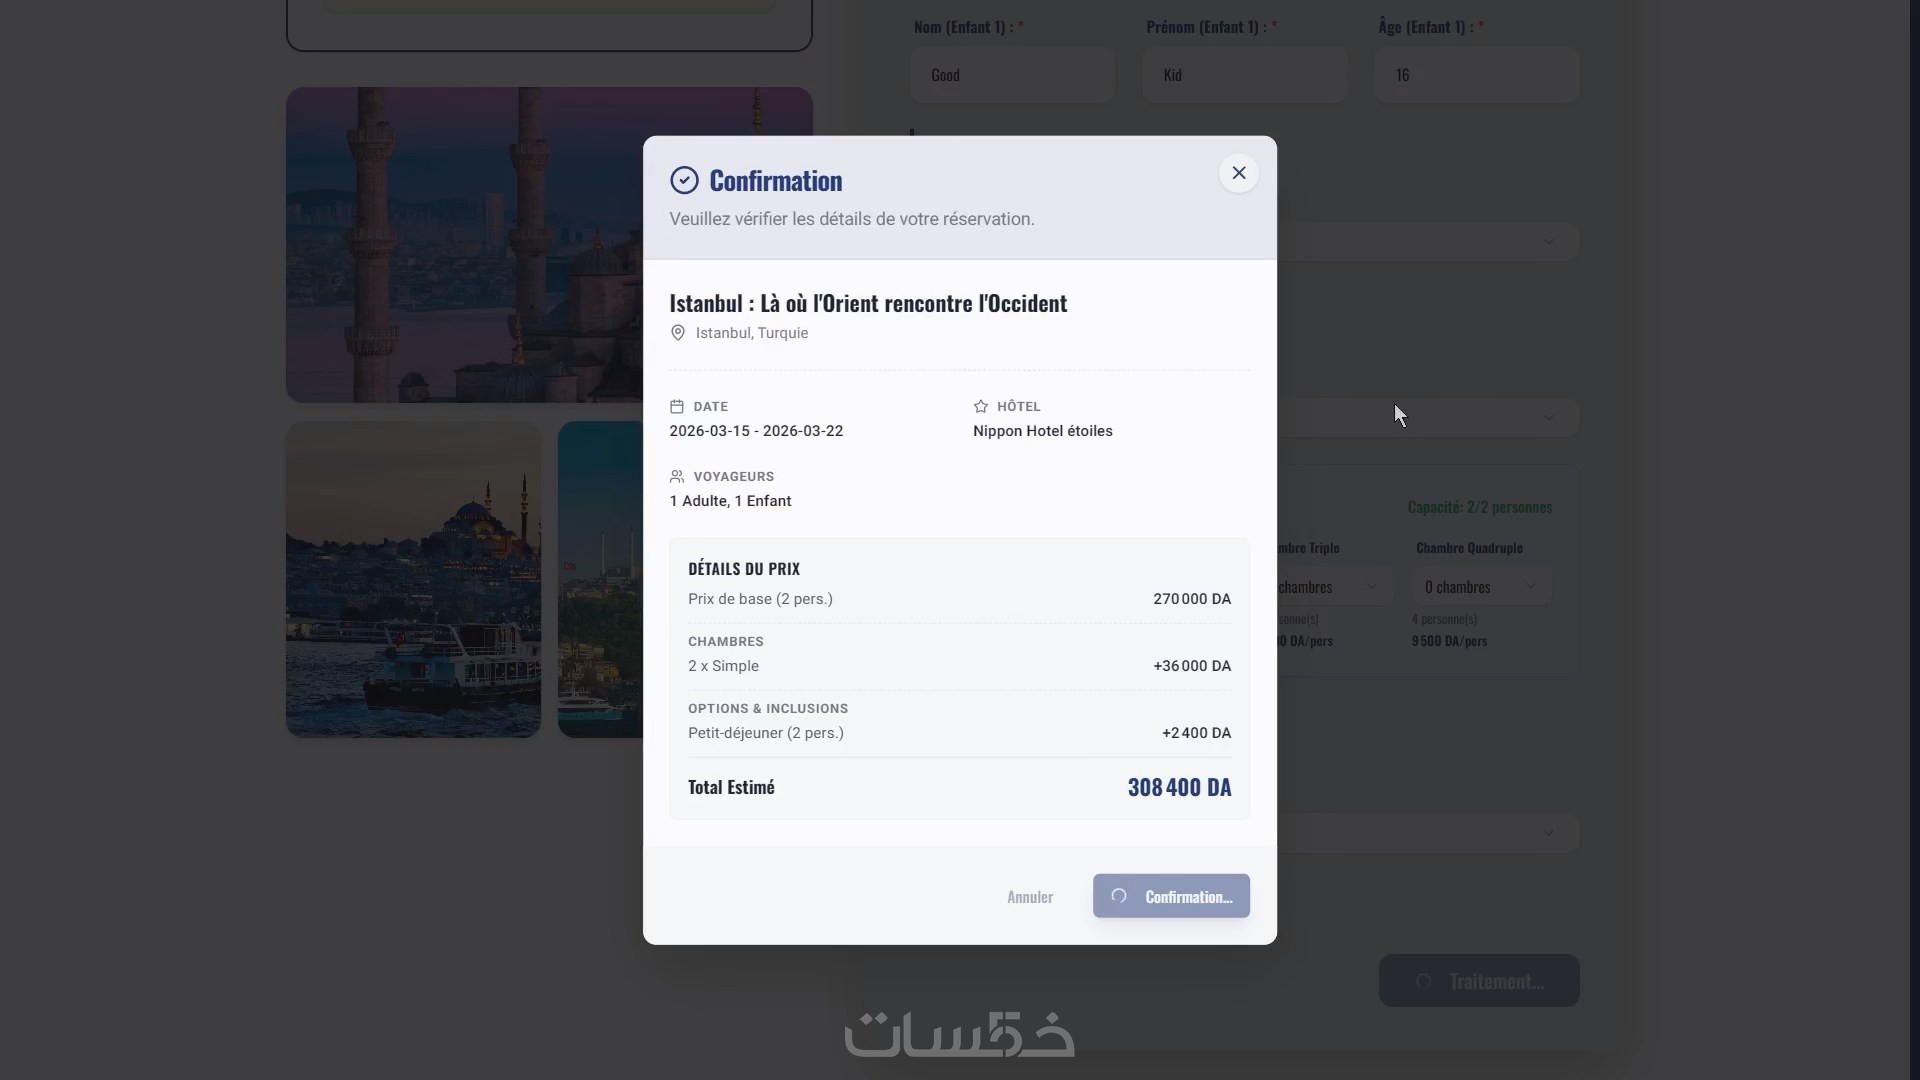Click the Nom (Enfant 1) field containing Good
The image size is (1920, 1080).
[x=1012, y=75]
